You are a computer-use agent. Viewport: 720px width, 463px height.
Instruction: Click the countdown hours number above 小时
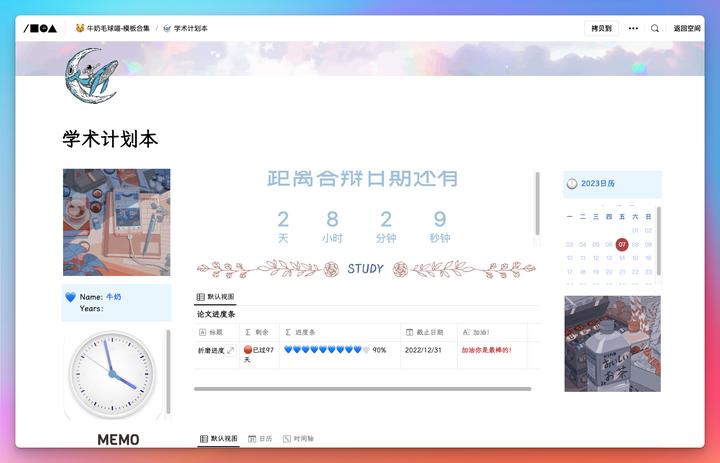332,219
